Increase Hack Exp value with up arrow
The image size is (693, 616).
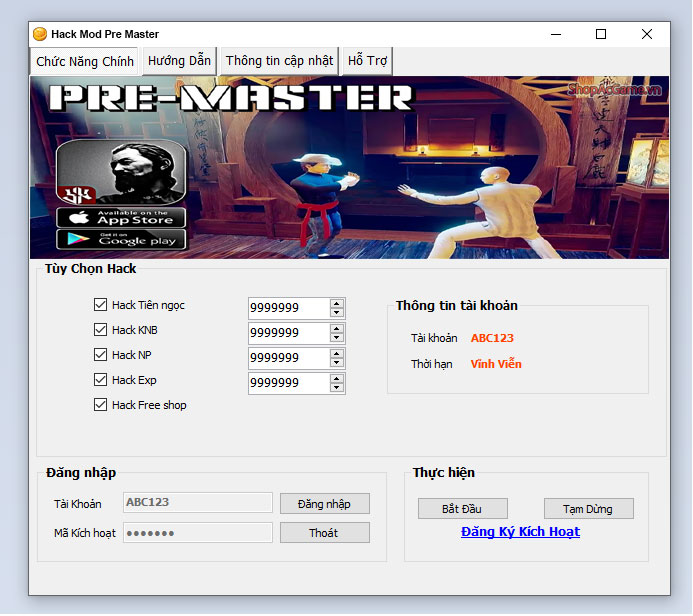[x=337, y=379]
